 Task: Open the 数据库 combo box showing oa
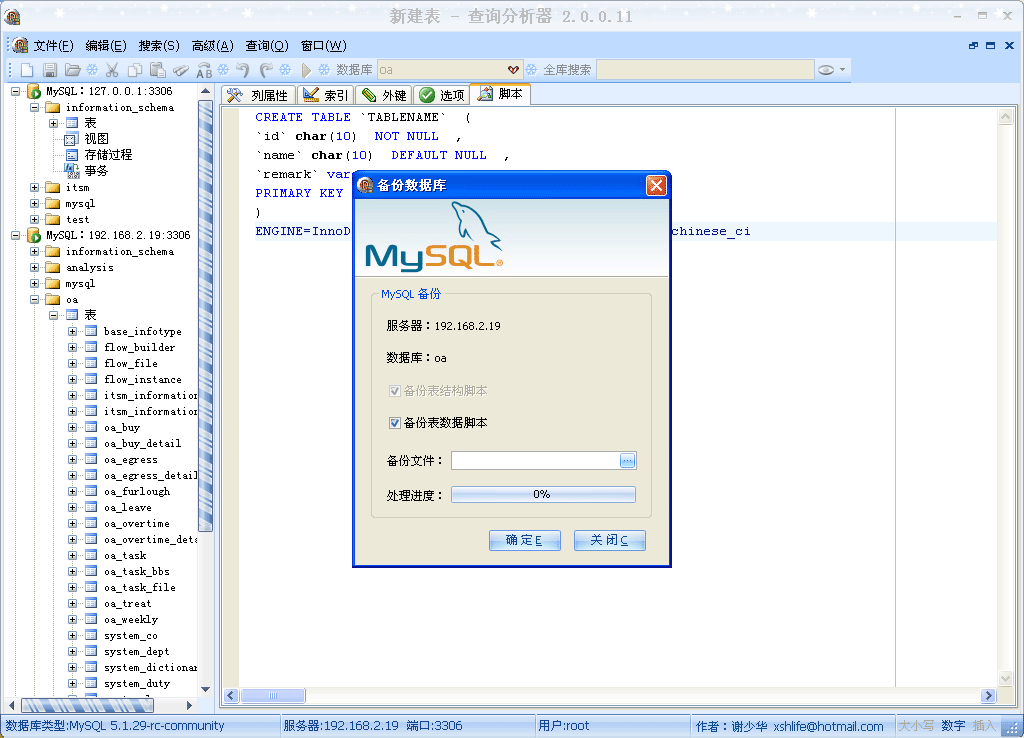[449, 70]
